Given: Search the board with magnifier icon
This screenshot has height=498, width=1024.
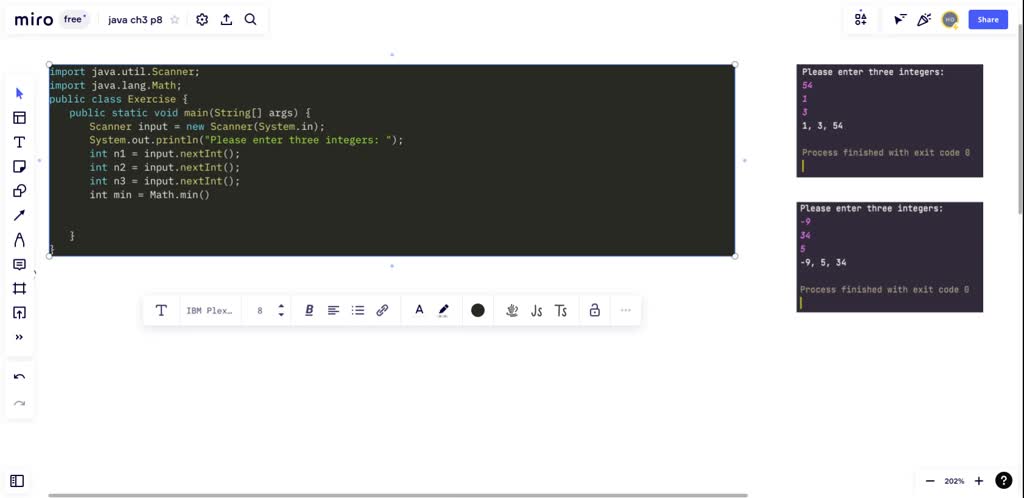Looking at the screenshot, I should (250, 20).
